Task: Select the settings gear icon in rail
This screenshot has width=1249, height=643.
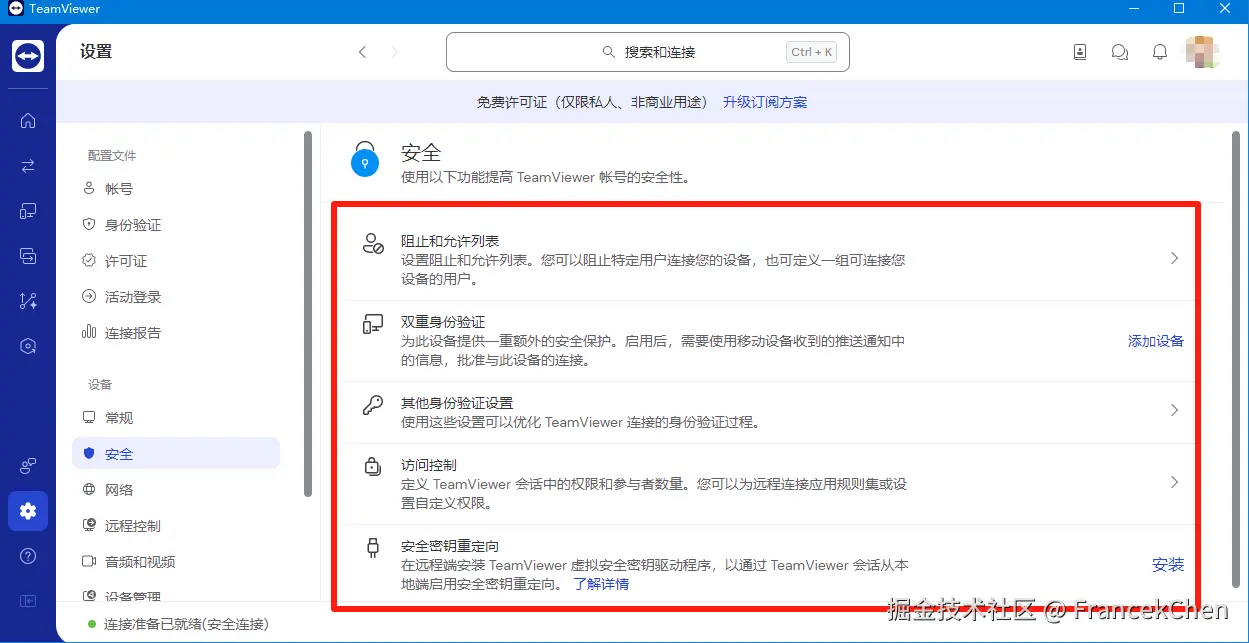Action: pos(28,511)
